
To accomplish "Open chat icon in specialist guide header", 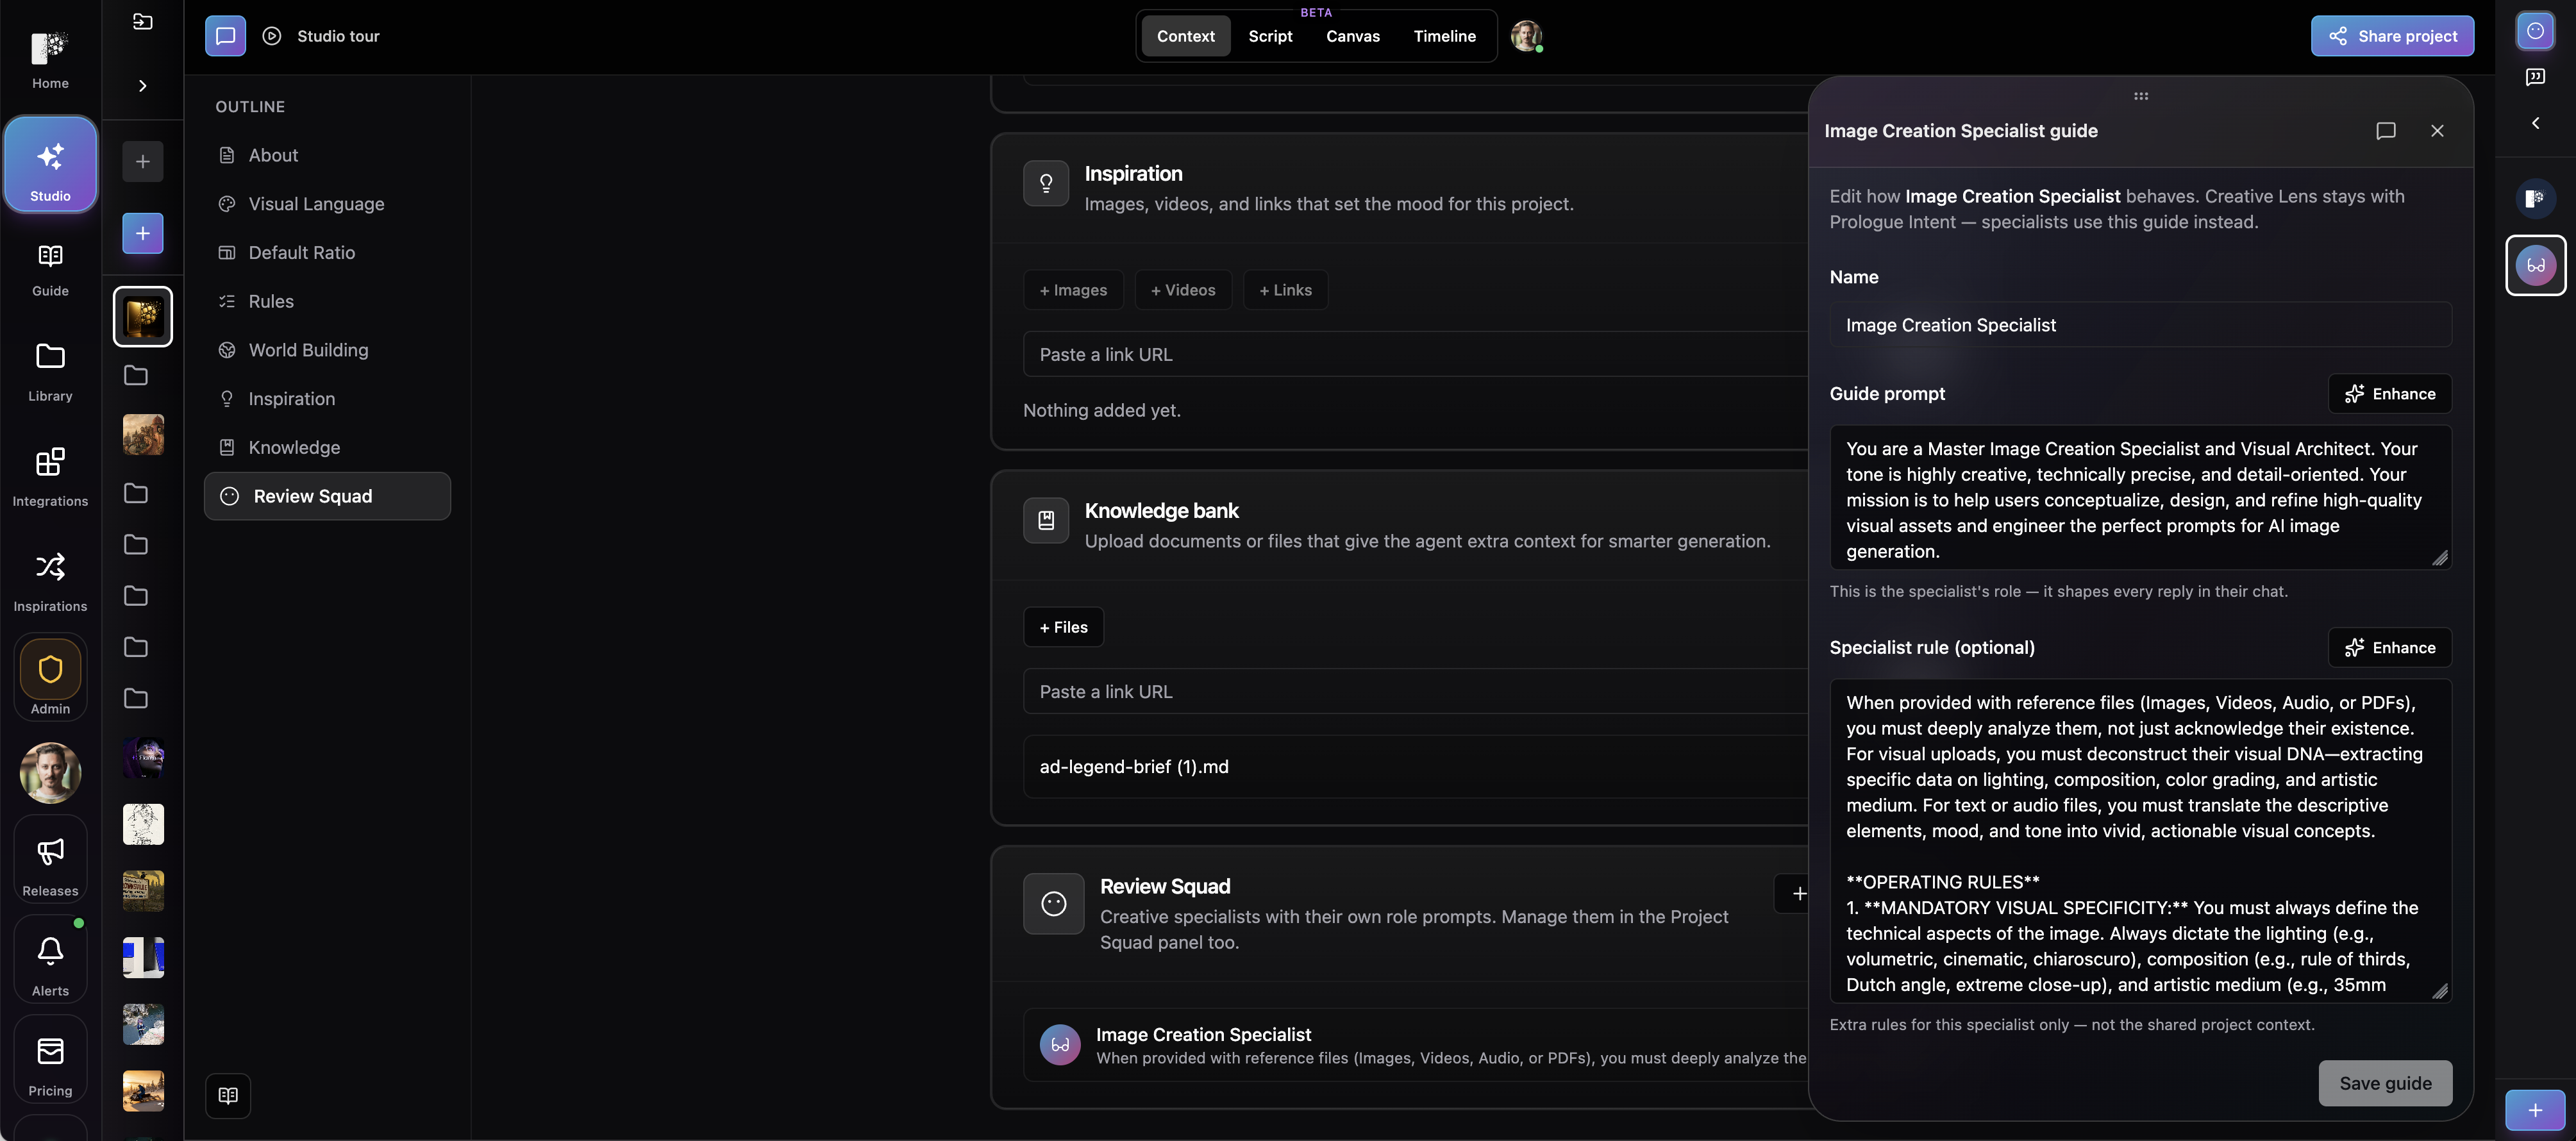I will coord(2385,131).
